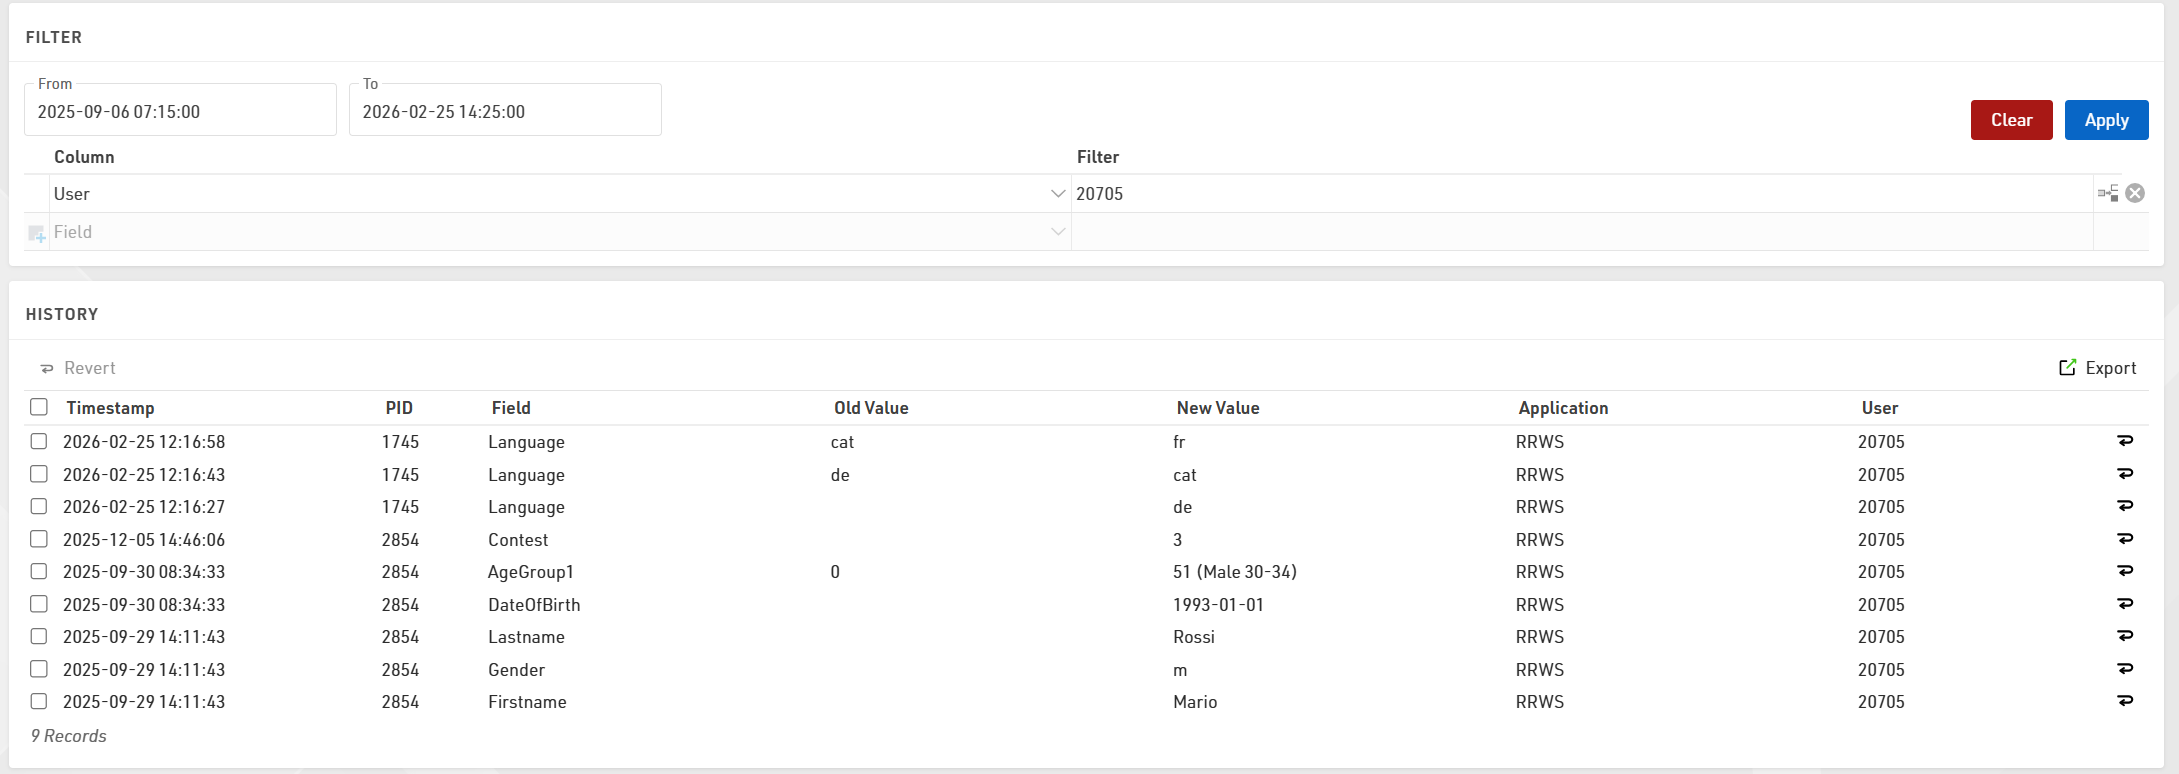2179x774 pixels.
Task: Check the DateOfBirth row checkbox
Action: click(39, 604)
